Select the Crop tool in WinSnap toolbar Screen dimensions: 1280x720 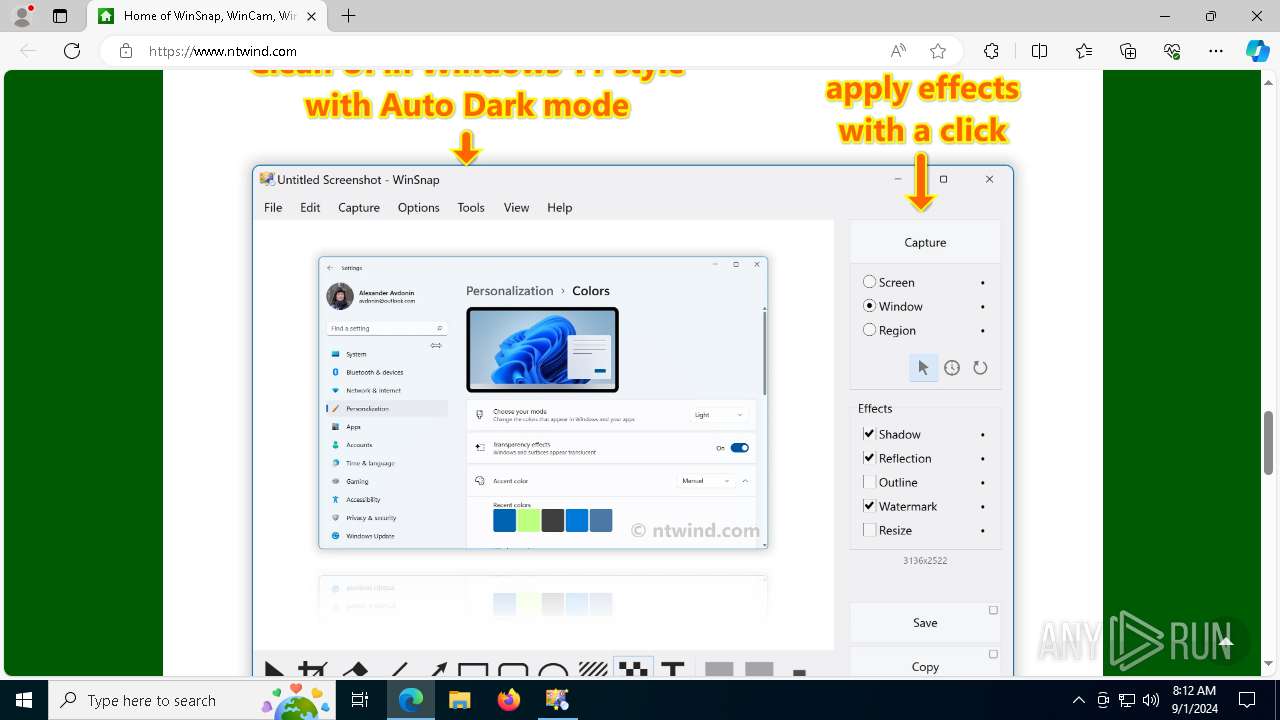(313, 669)
